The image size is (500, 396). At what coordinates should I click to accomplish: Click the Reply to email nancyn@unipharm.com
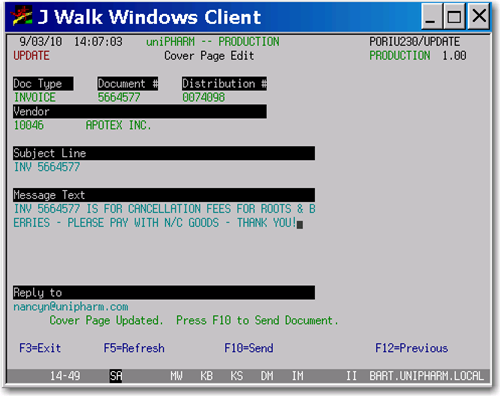coord(71,306)
